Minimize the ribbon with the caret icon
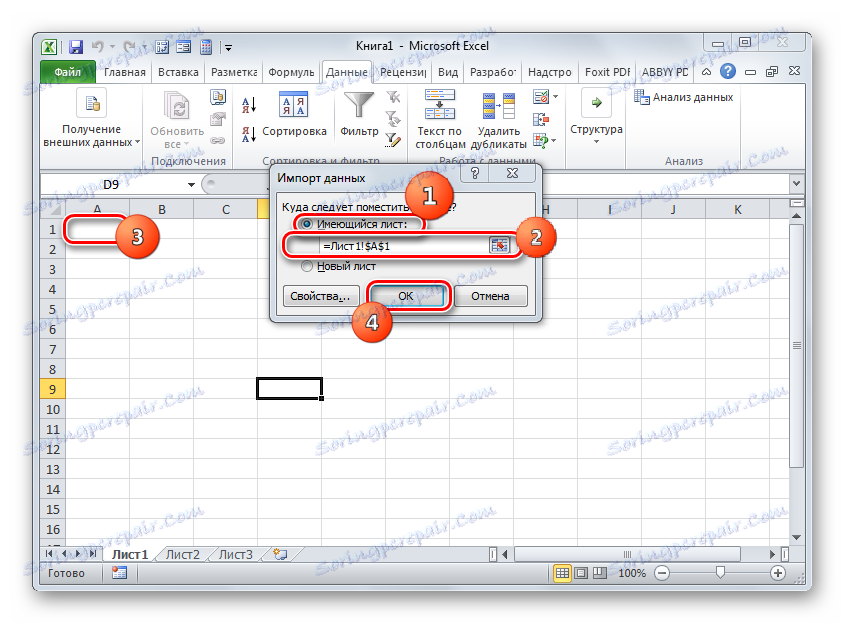The width and height of the screenshot is (845, 624). 707,72
